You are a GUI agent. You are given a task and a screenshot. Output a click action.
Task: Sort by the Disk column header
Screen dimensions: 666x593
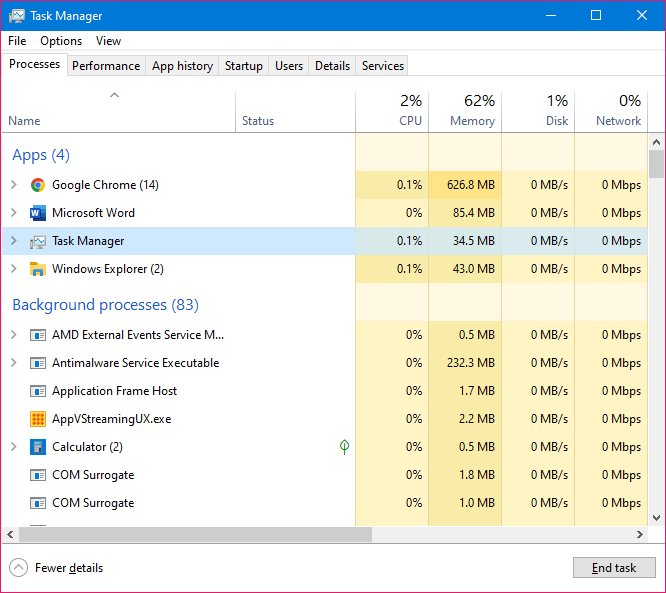[x=538, y=111]
